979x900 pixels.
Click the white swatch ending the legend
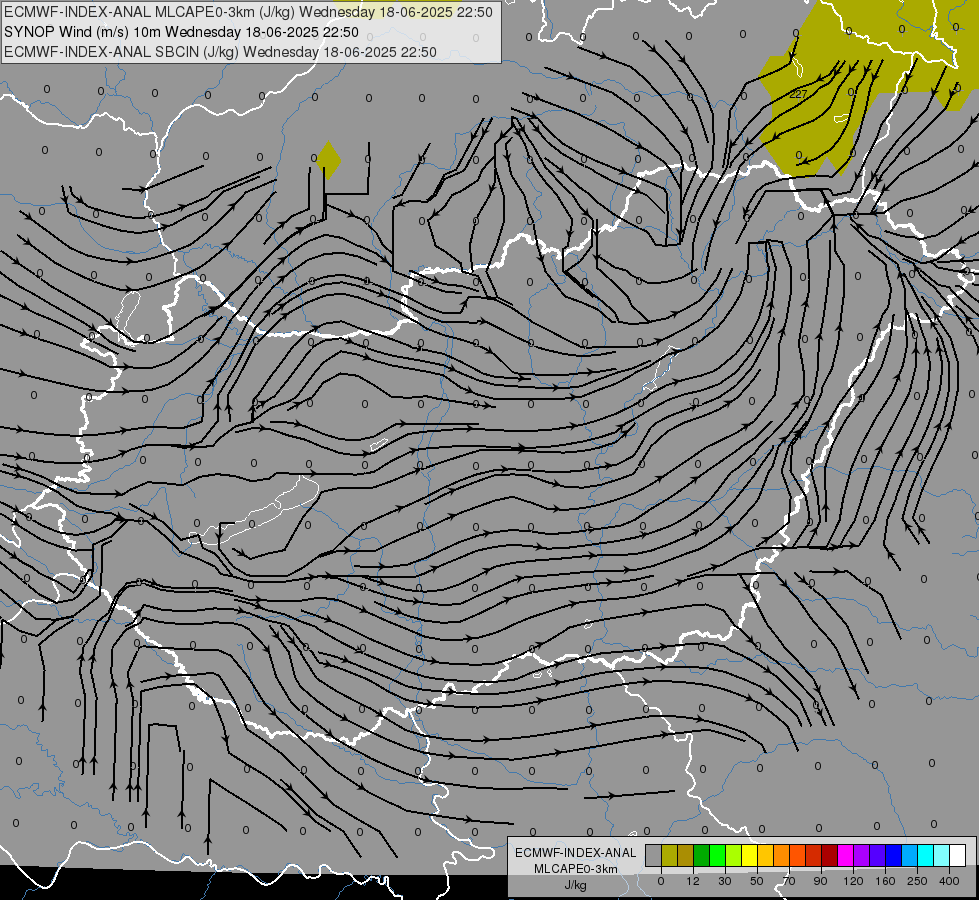[958, 855]
